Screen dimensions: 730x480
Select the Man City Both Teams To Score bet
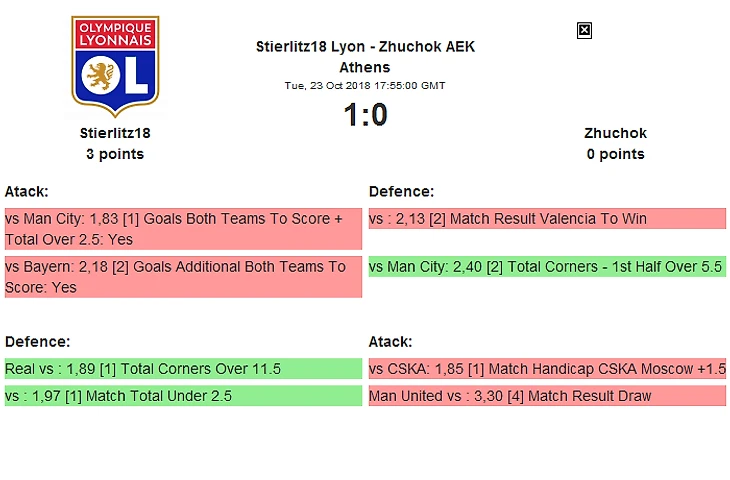click(183, 229)
